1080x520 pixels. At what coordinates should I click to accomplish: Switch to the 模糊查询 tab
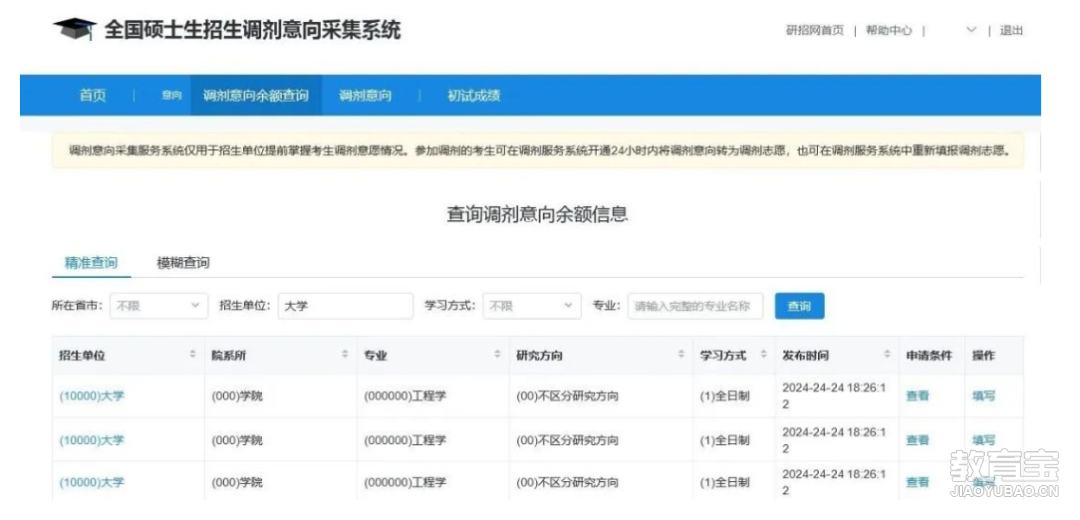tap(183, 263)
